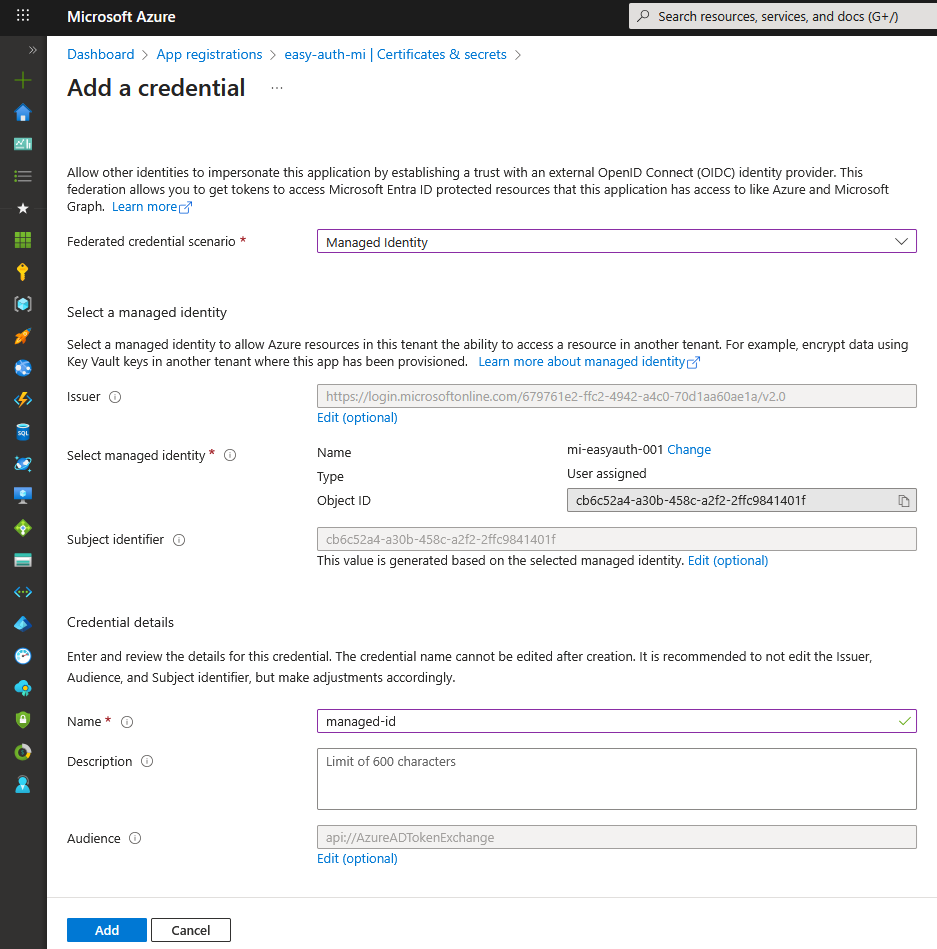Screen dimensions: 937x949
Task: Click the top search resources bar
Action: point(783,16)
